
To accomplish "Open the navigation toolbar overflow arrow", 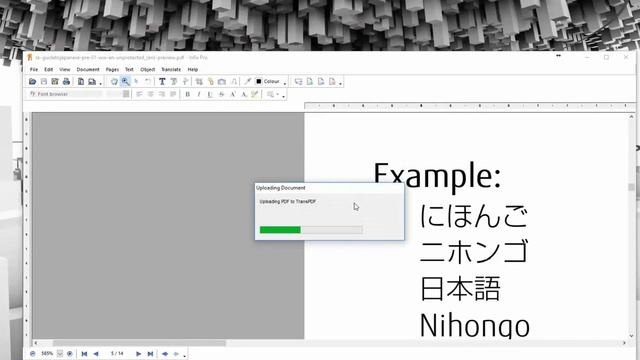I will tap(184, 356).
